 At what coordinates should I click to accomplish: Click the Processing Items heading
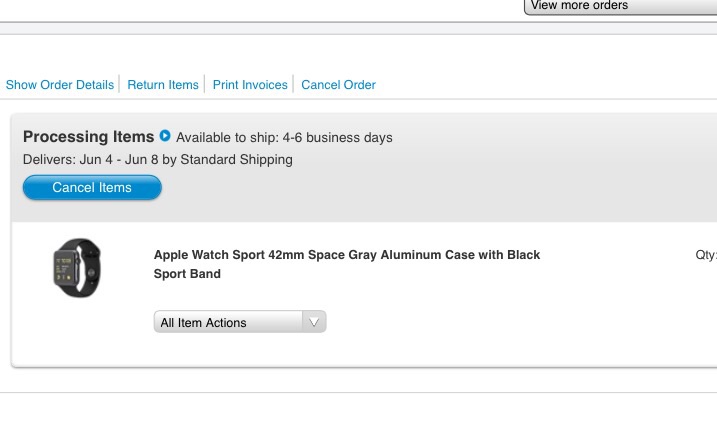pos(88,137)
